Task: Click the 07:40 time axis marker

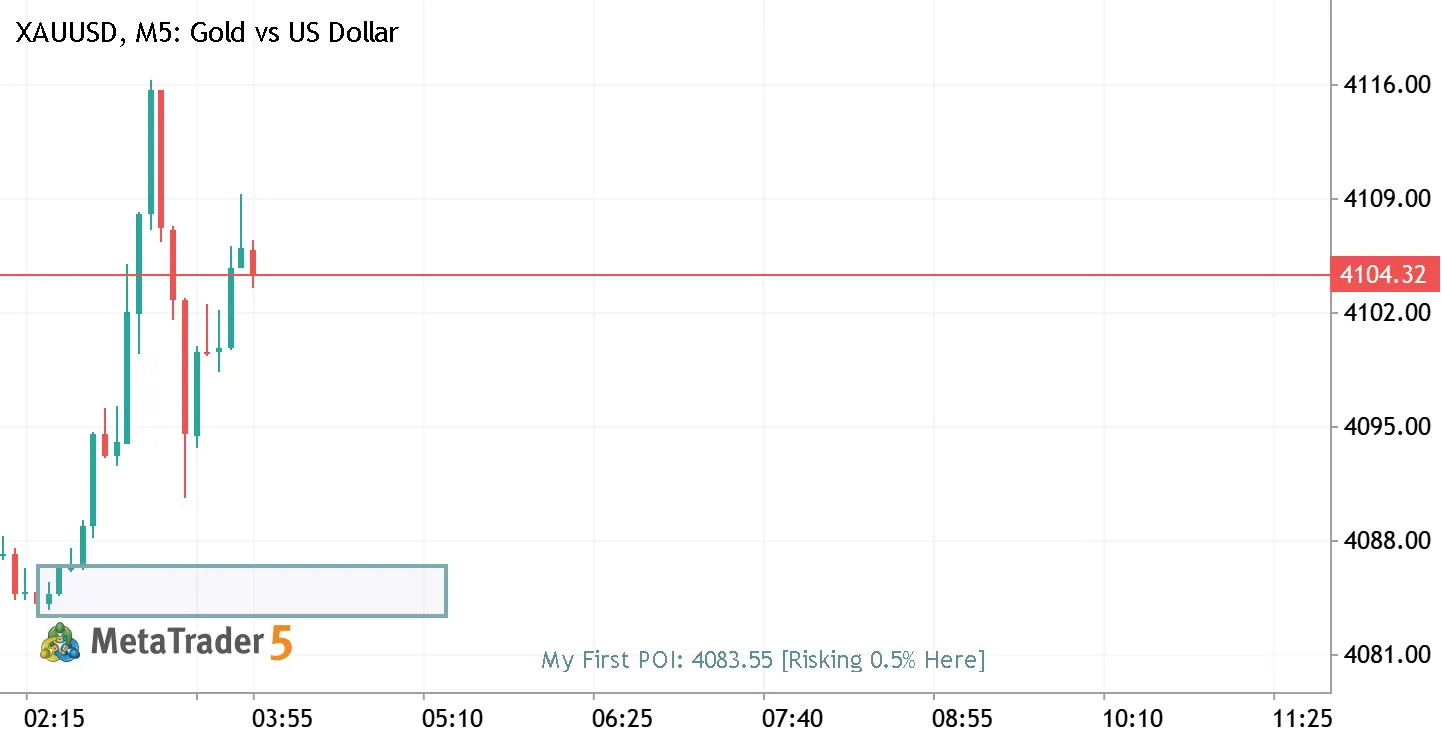Action: click(x=792, y=718)
